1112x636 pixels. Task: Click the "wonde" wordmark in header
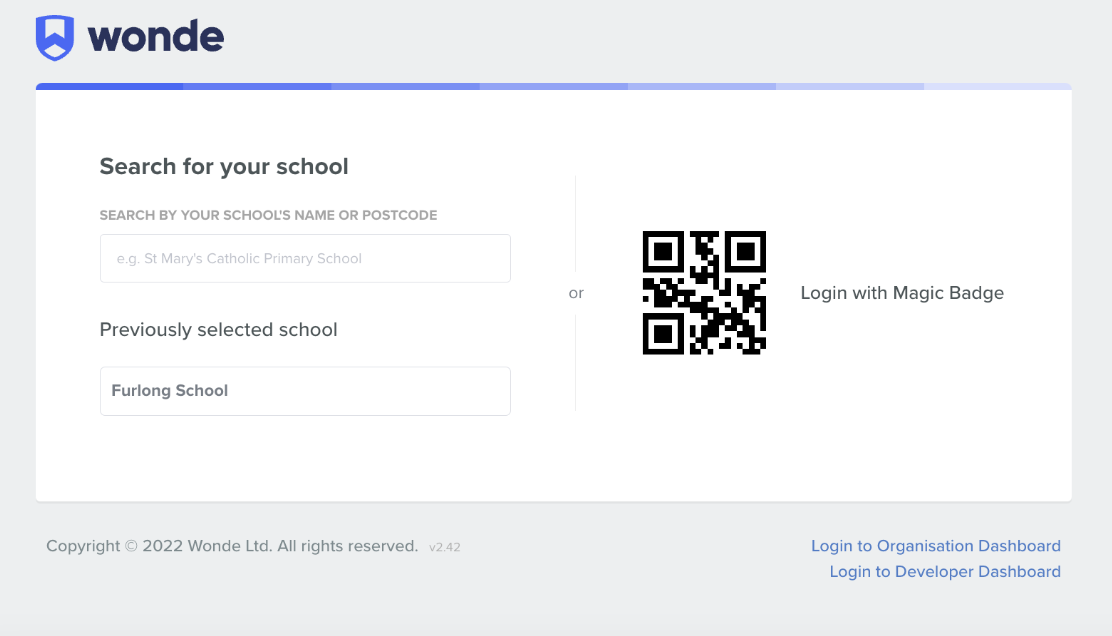pos(156,38)
